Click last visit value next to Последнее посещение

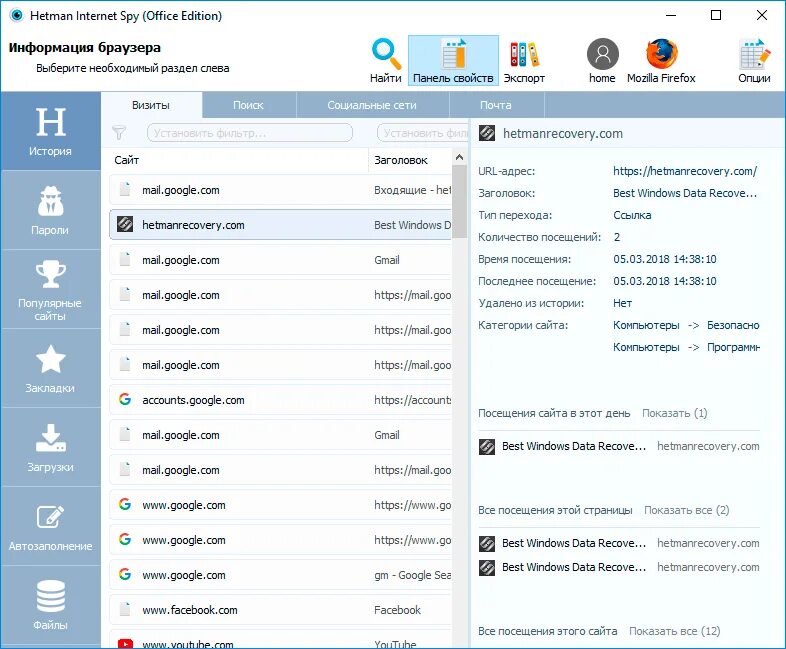[x=665, y=282]
